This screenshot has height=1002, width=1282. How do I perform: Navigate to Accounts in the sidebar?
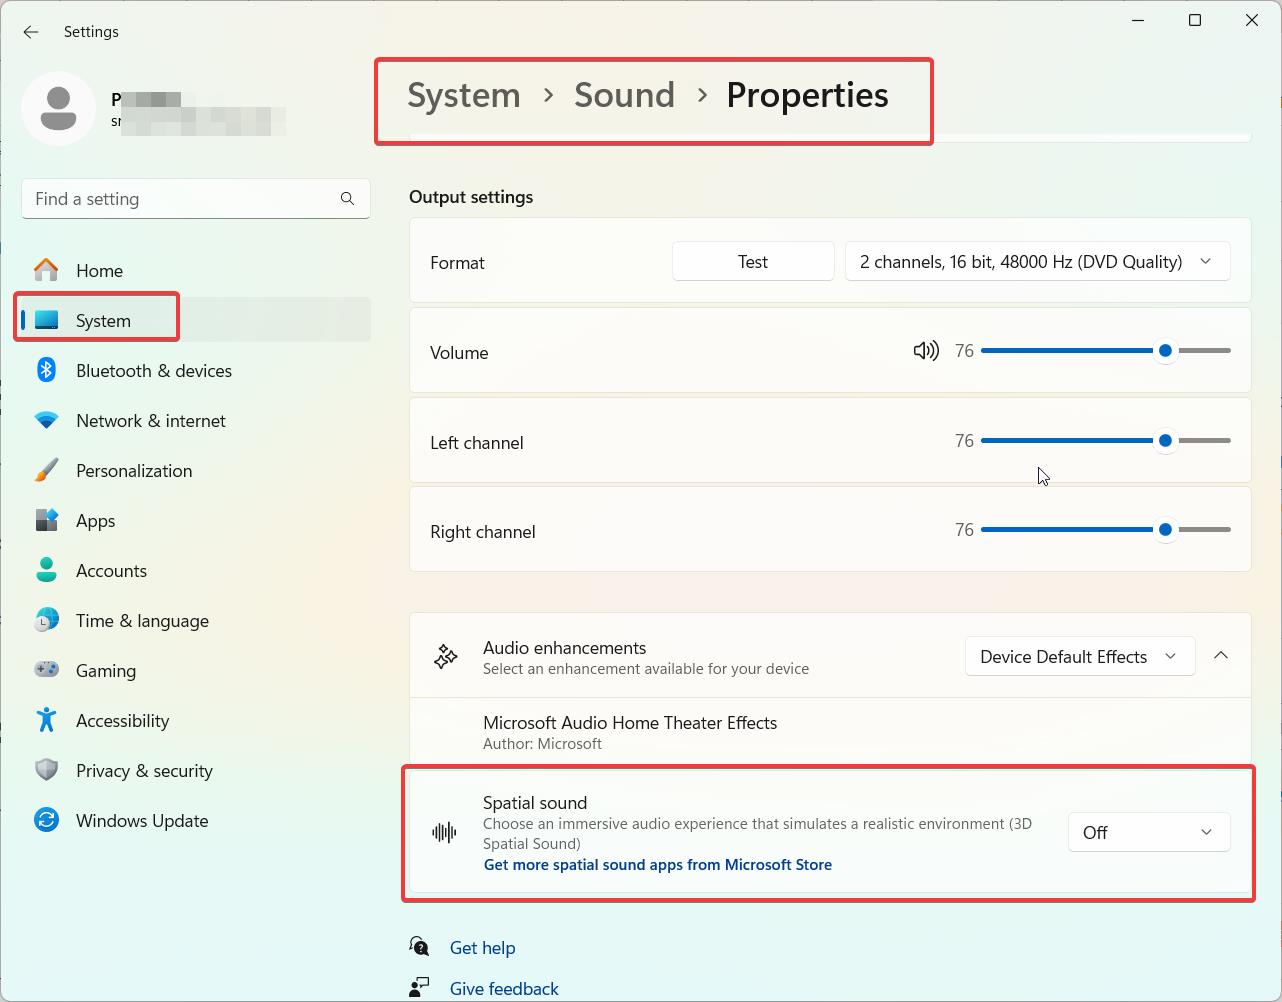111,570
